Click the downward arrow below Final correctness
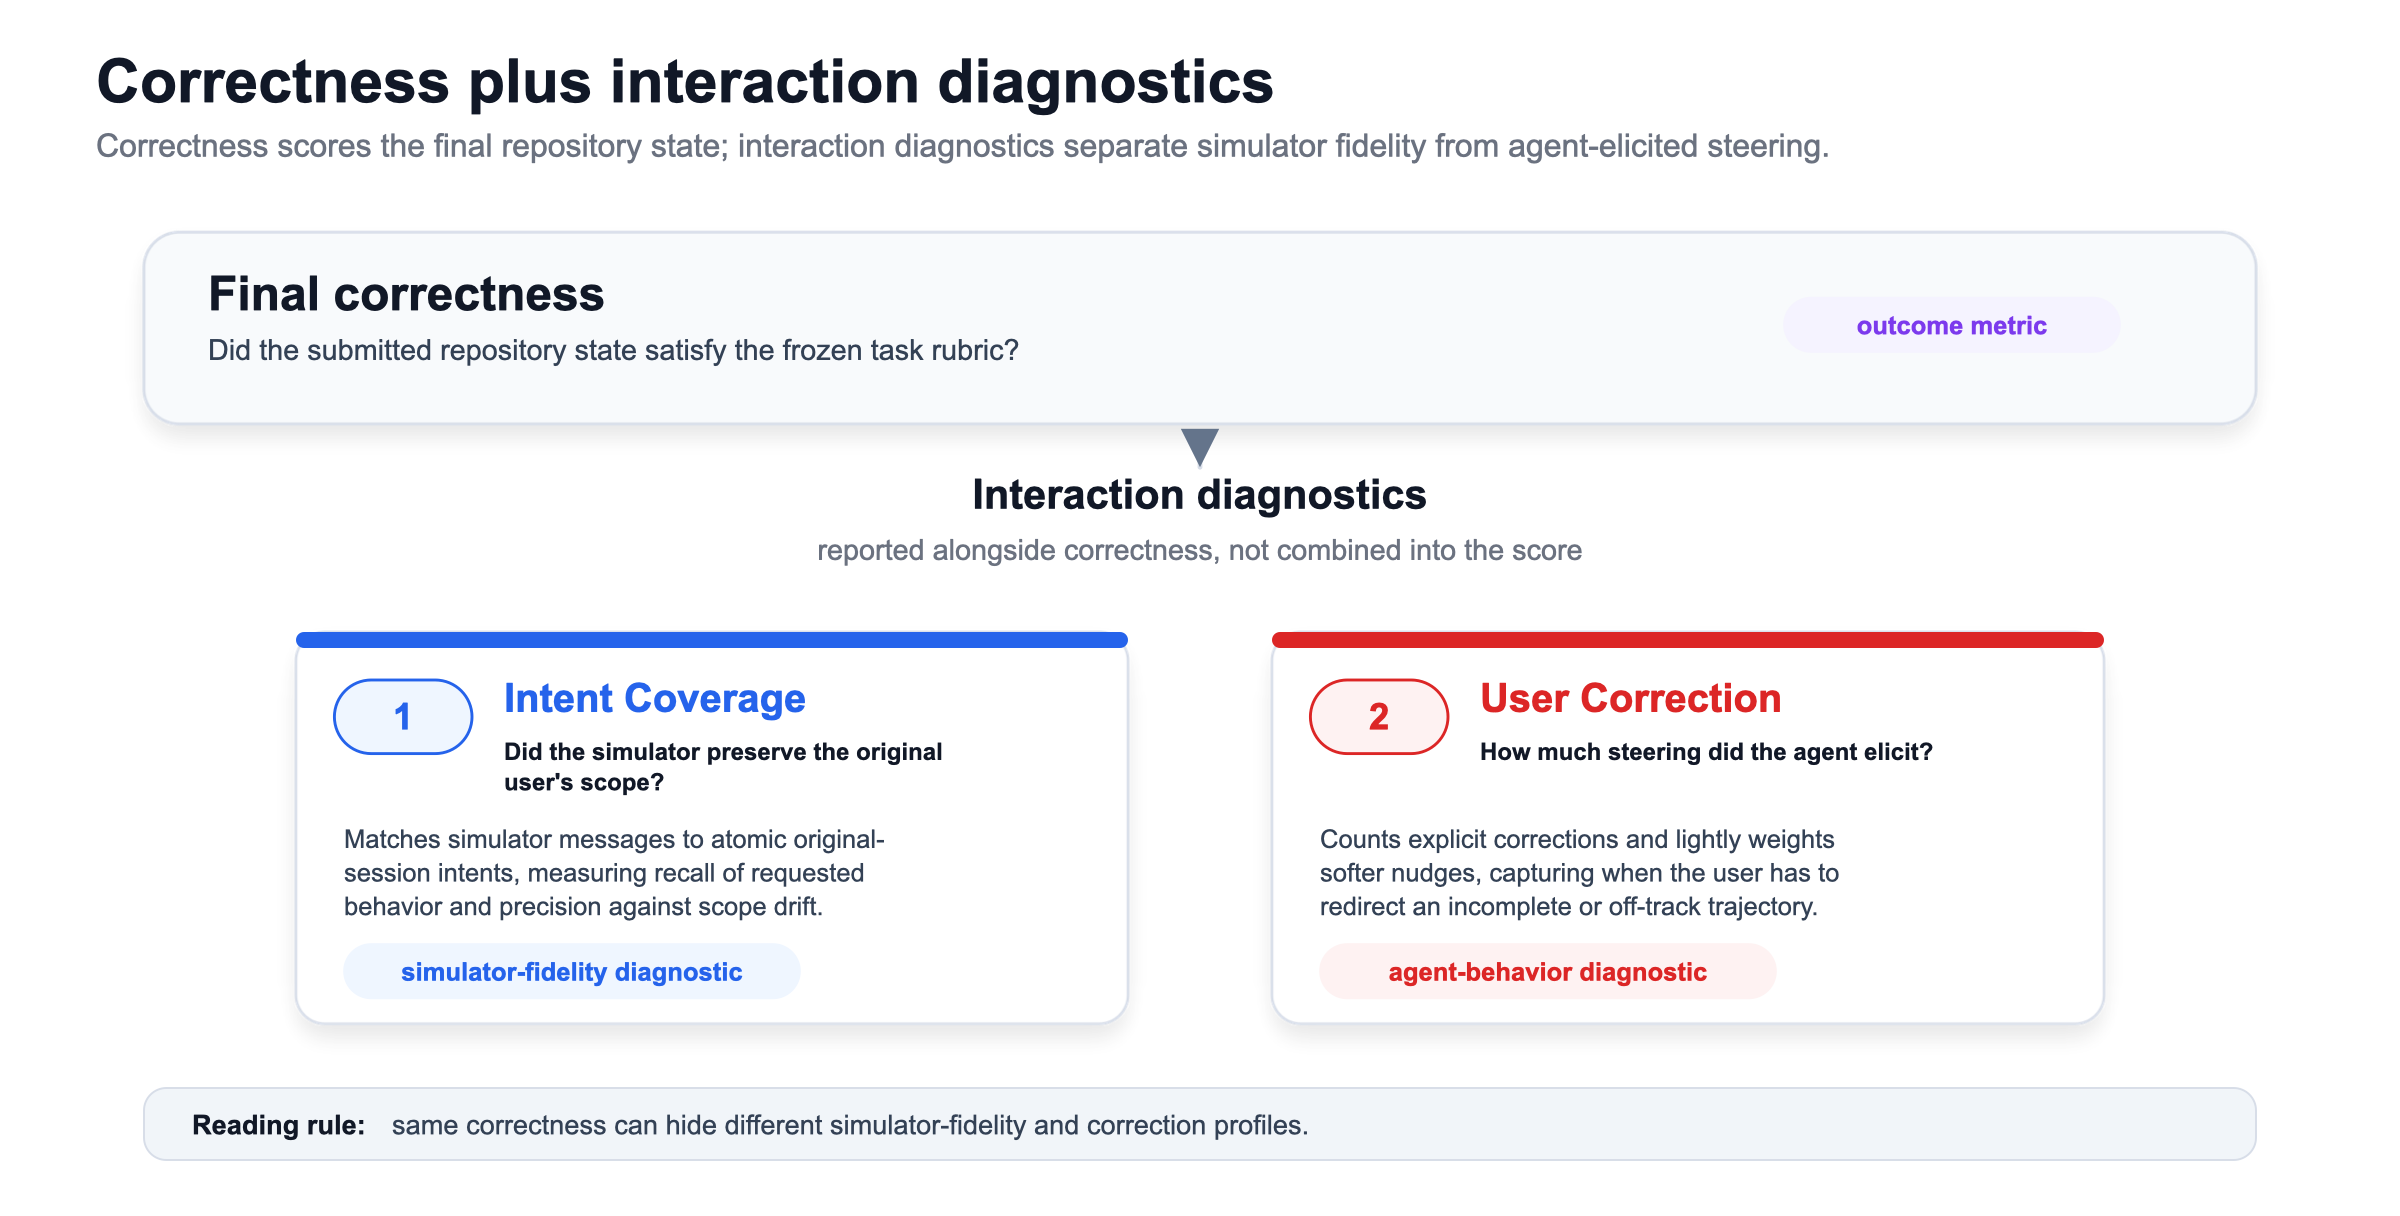Screen dimensions: 2400x1216 1199,447
